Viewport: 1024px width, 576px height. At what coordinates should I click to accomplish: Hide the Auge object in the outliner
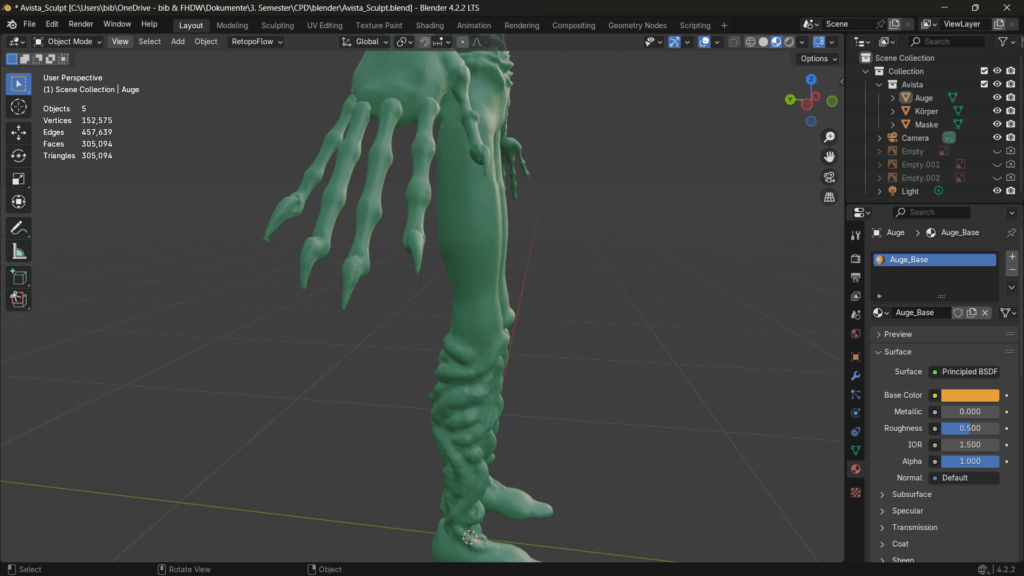tap(996, 98)
